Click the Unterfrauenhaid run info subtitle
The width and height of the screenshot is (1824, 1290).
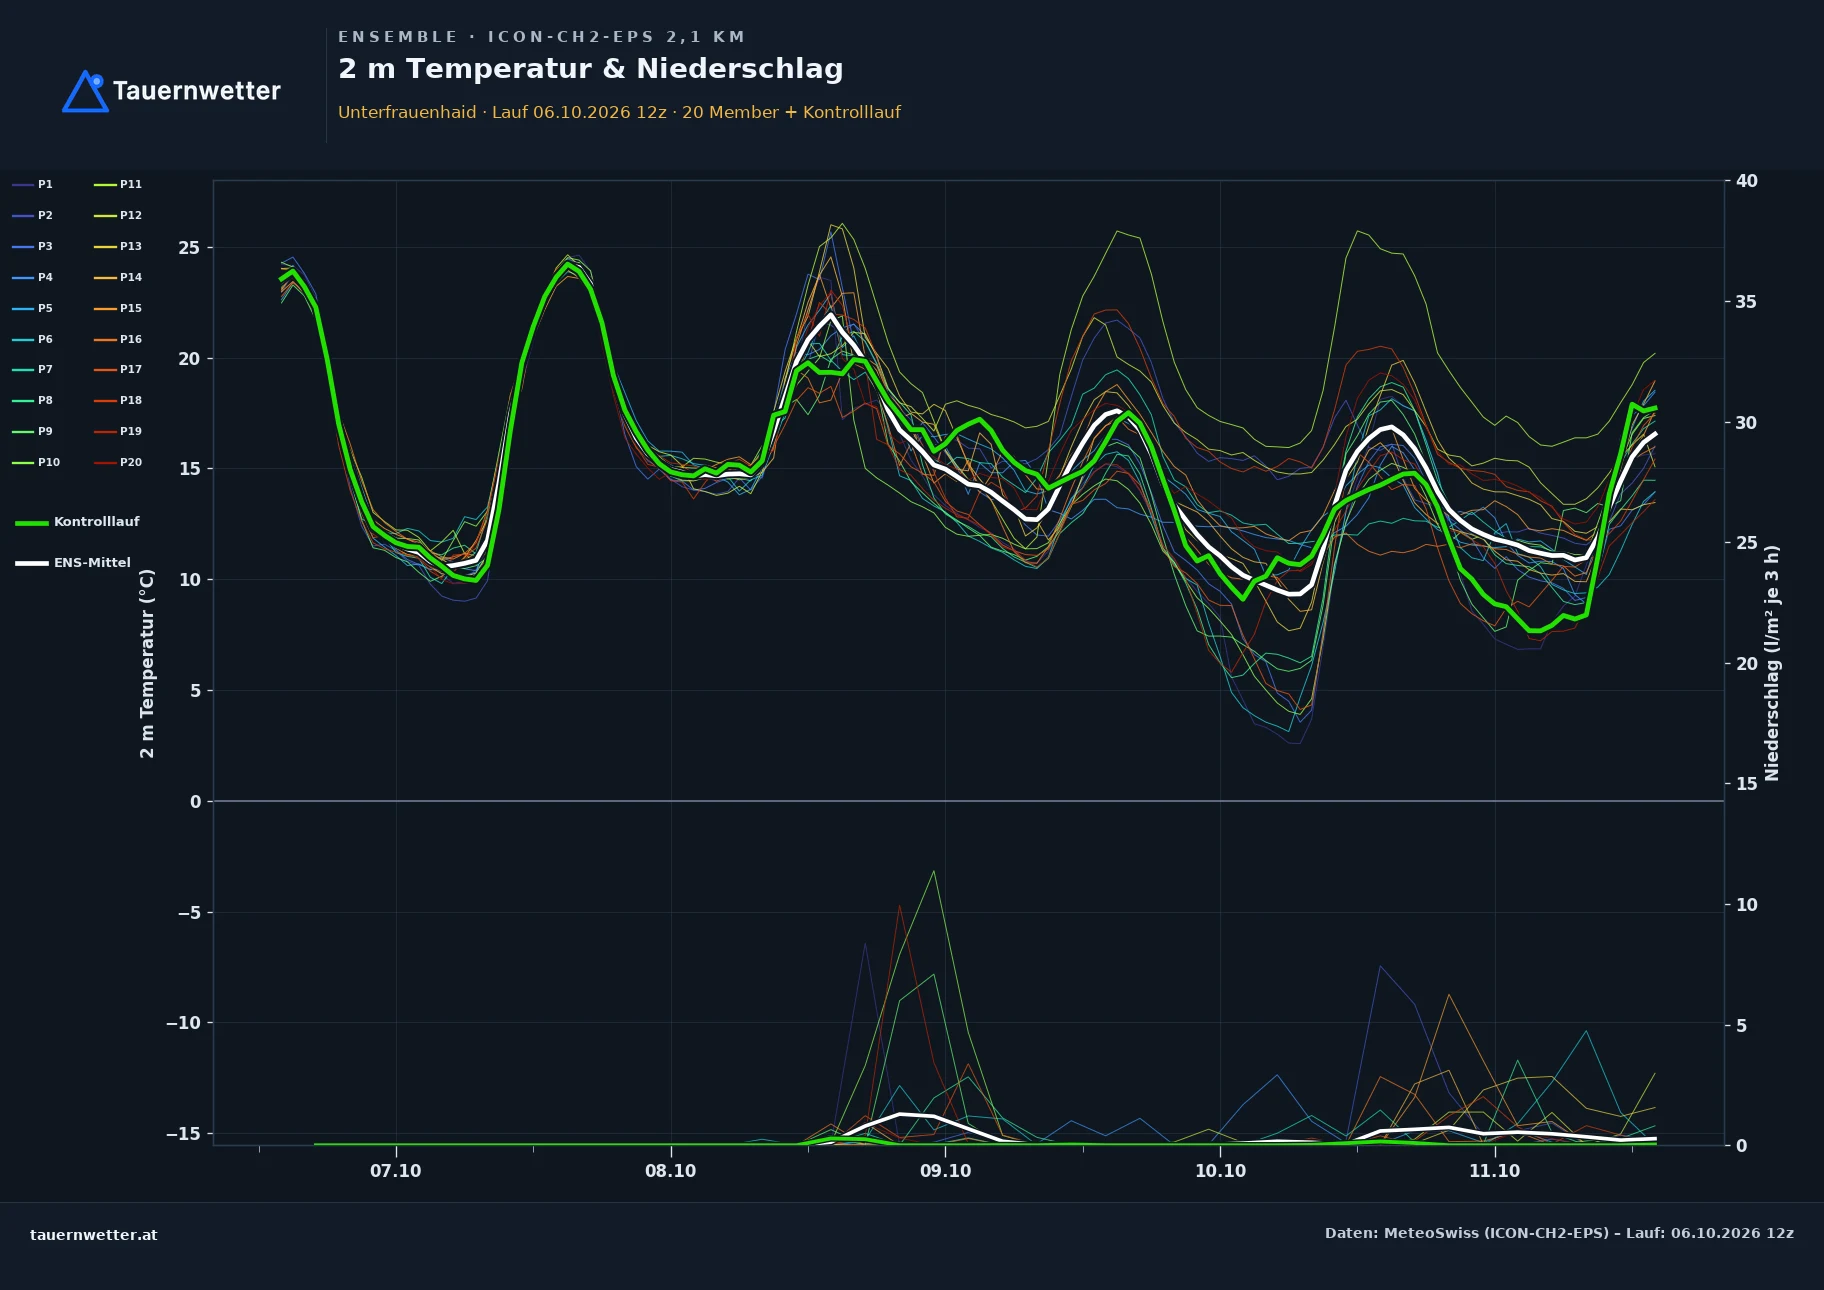tap(619, 112)
